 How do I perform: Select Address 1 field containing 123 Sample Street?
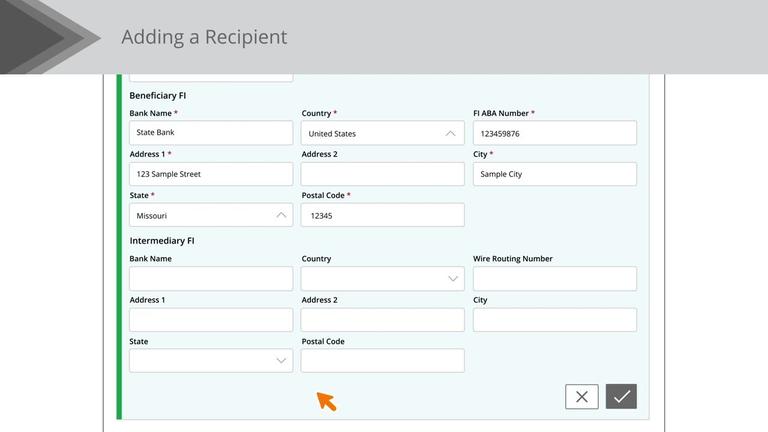[211, 174]
